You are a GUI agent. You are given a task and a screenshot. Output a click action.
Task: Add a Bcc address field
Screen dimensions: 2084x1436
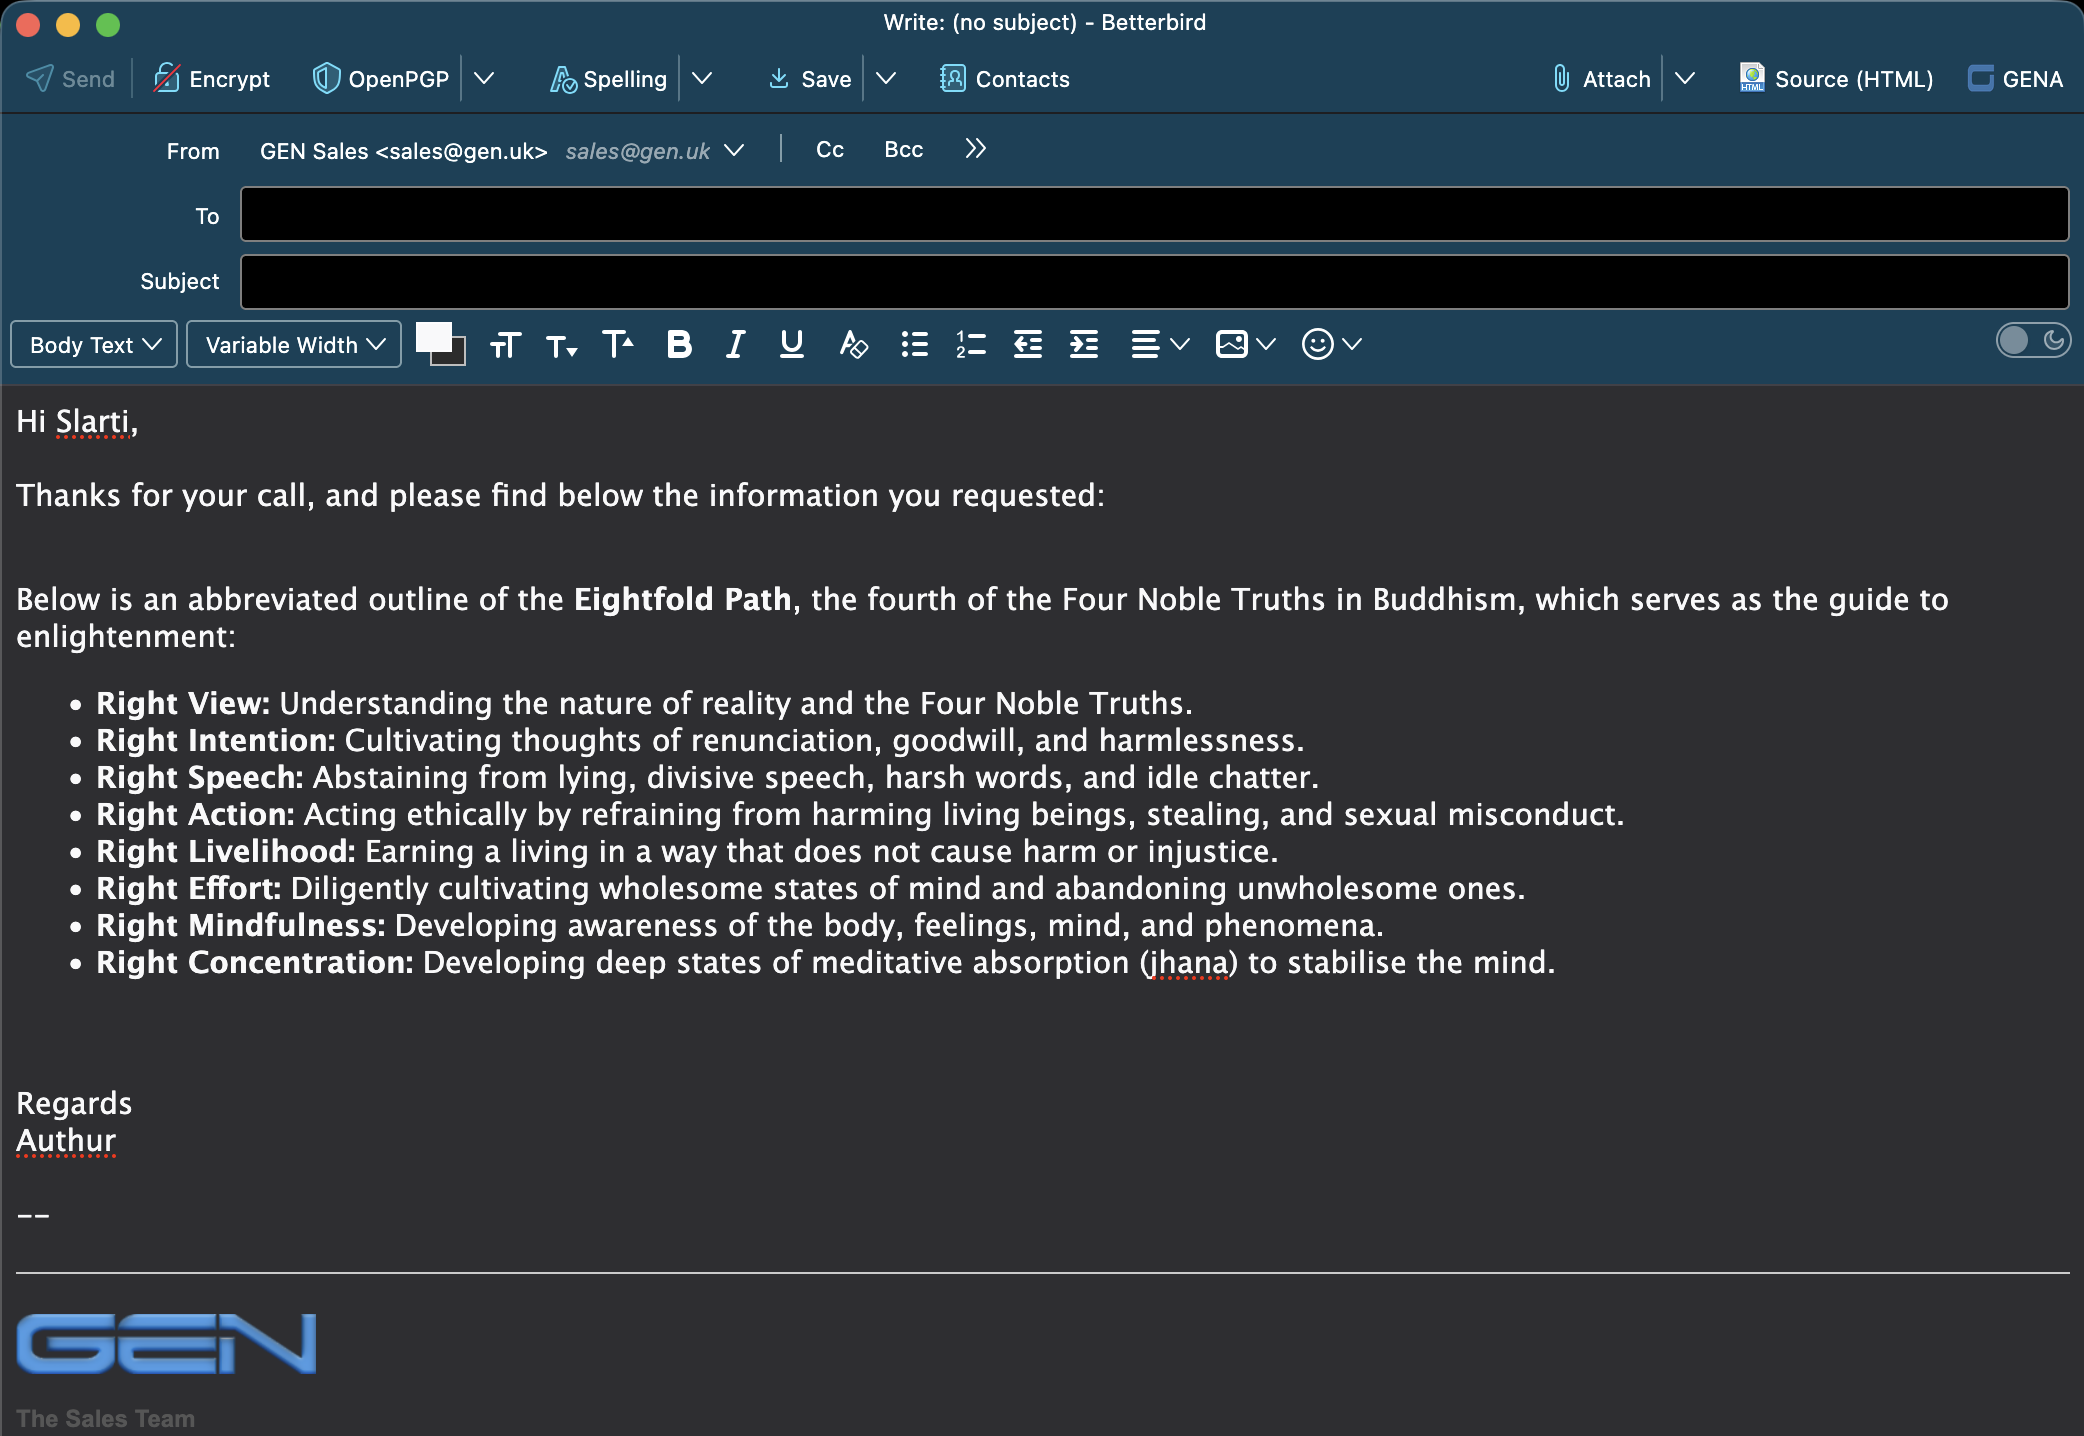tap(903, 150)
